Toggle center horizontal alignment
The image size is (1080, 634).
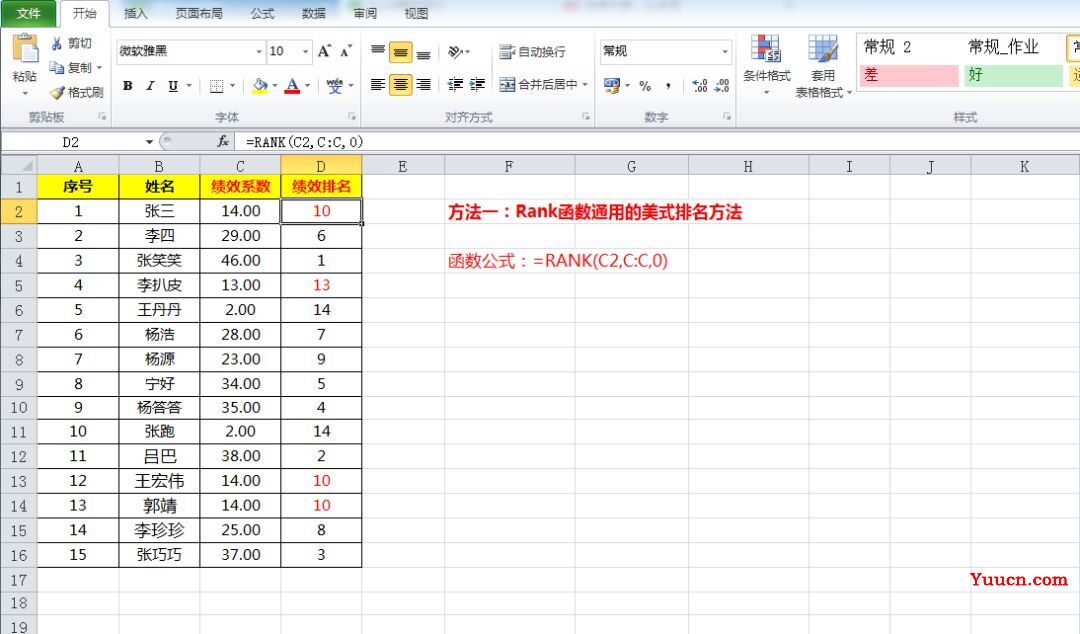[400, 85]
